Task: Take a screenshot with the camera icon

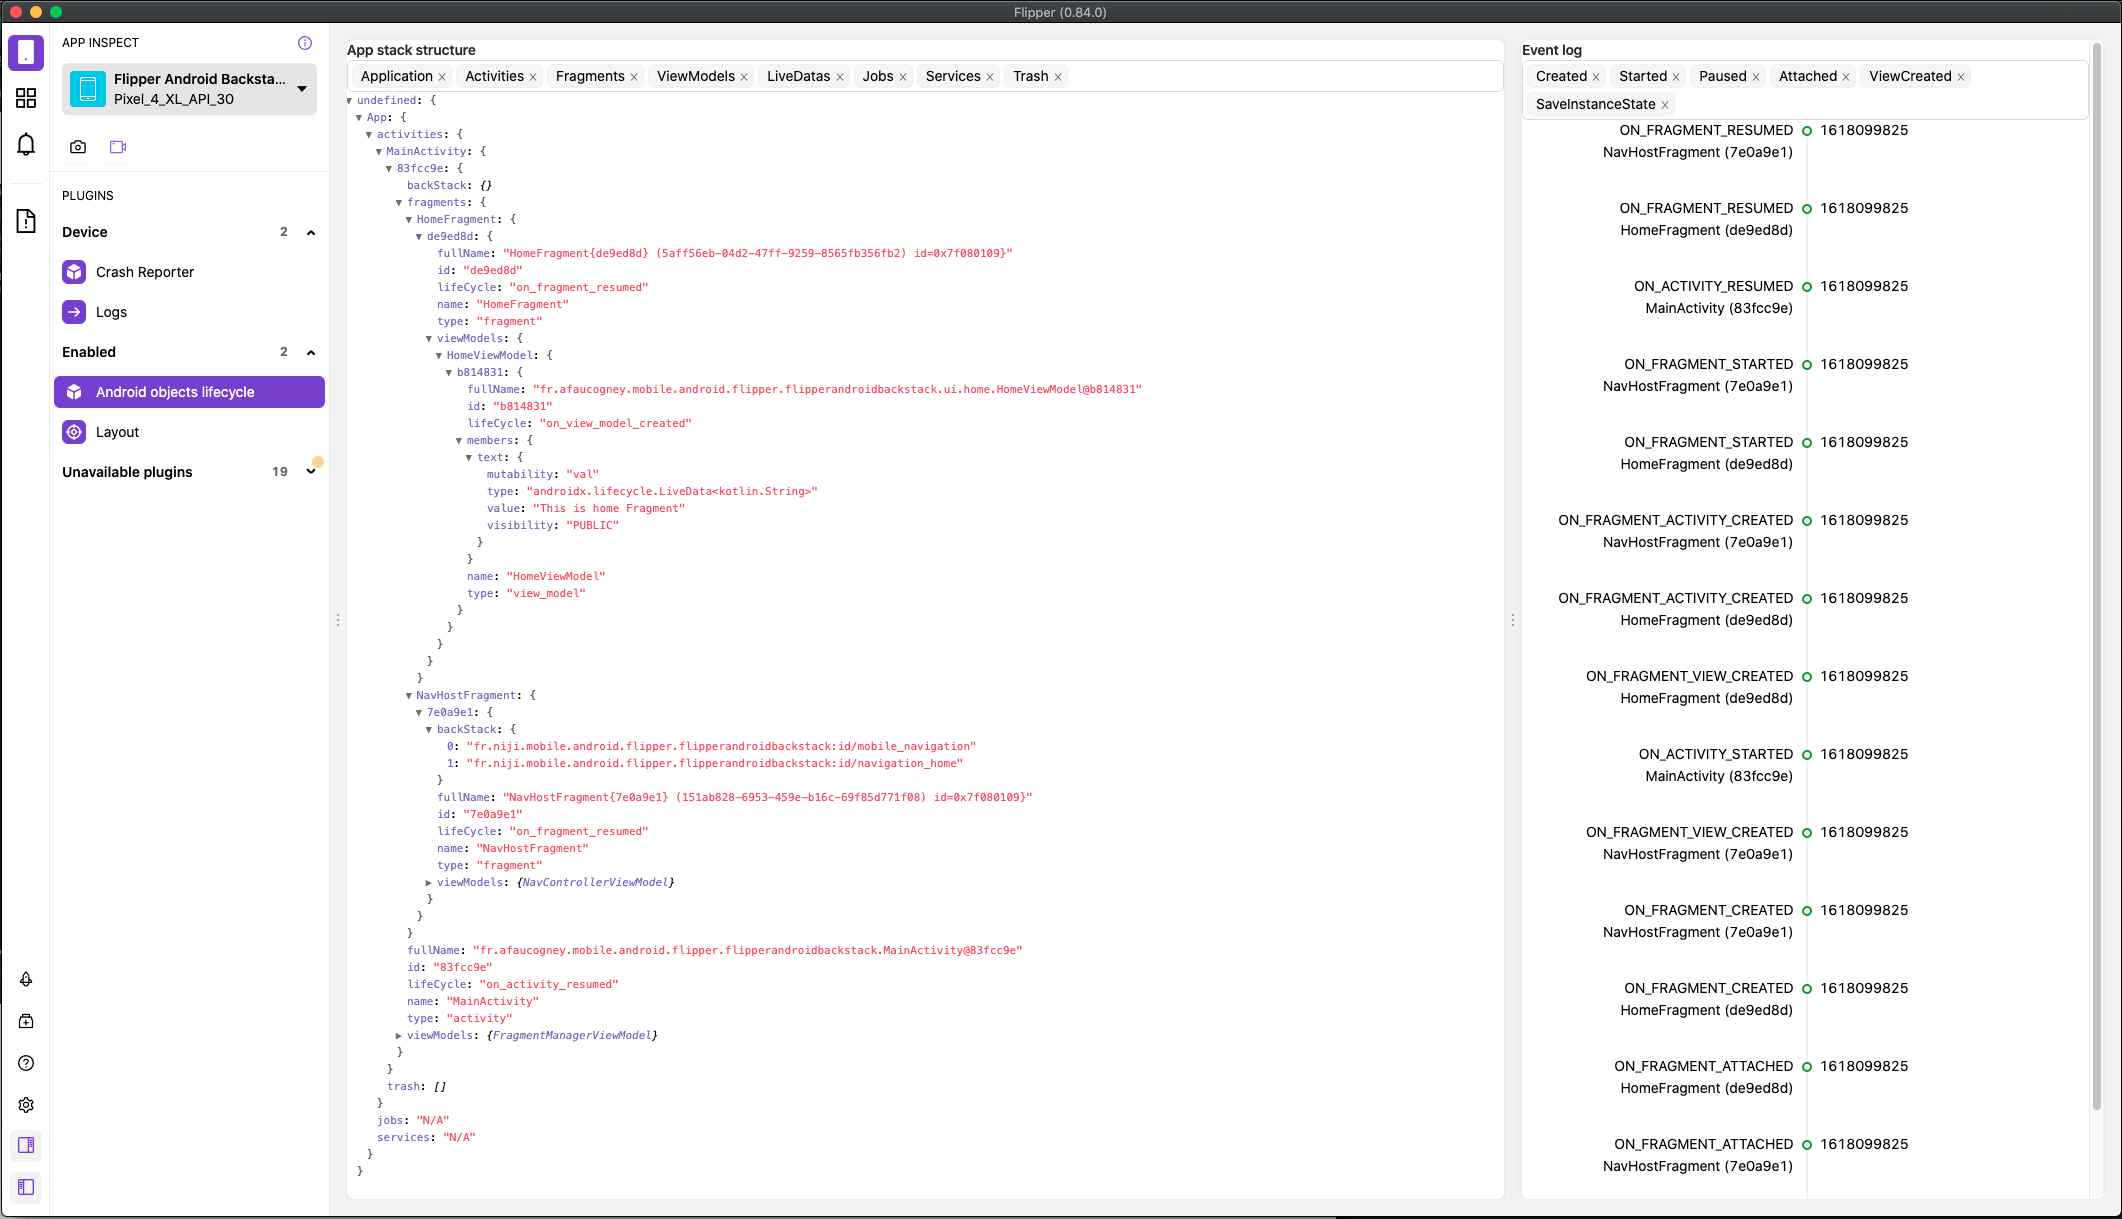Action: click(x=78, y=147)
